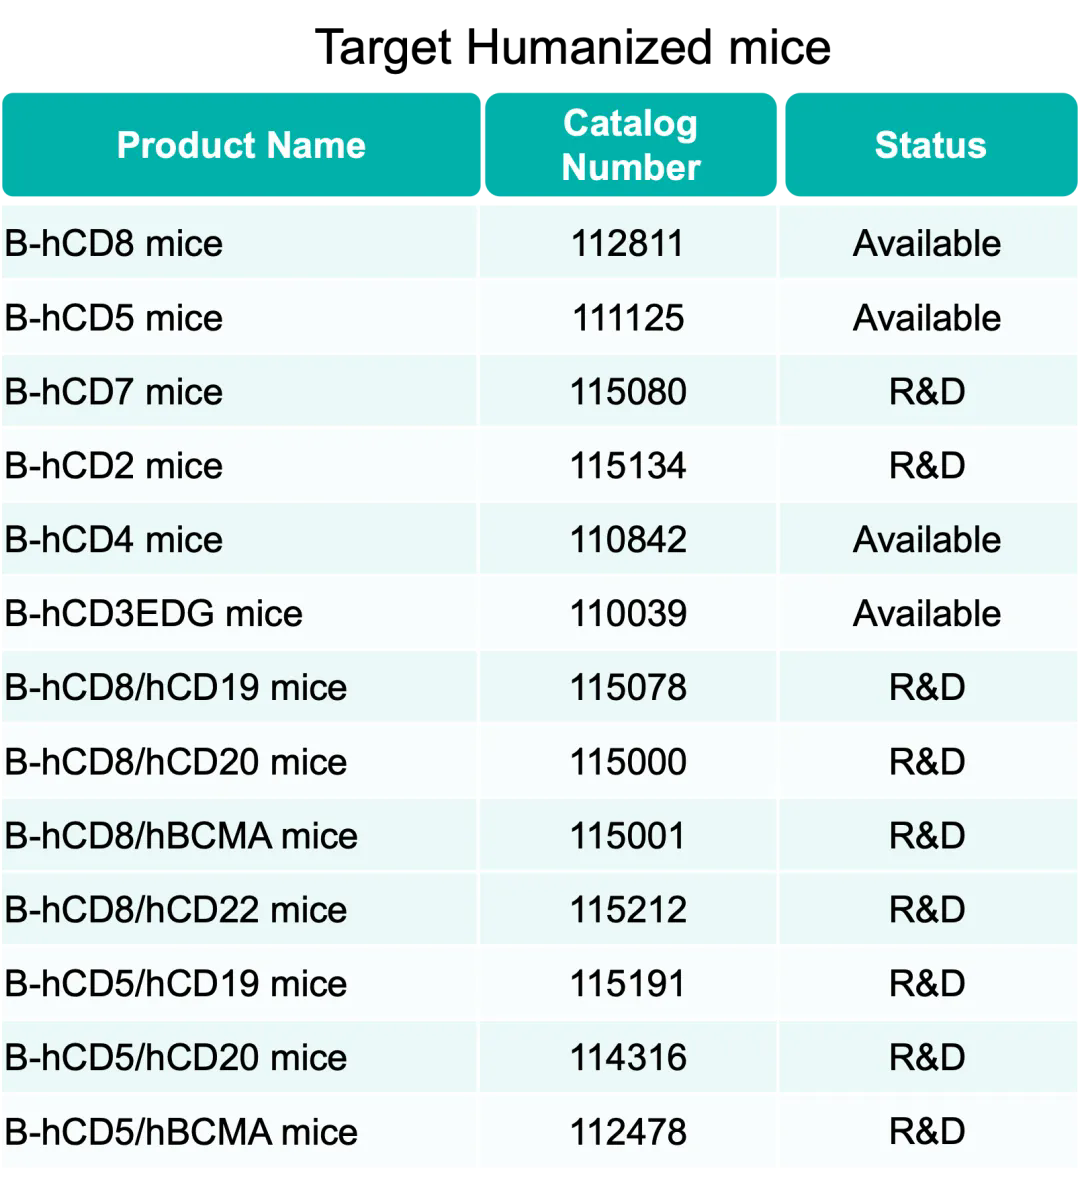Select the B-hCD3EDG mice product
Screen dimensions: 1080x1179
click(153, 614)
